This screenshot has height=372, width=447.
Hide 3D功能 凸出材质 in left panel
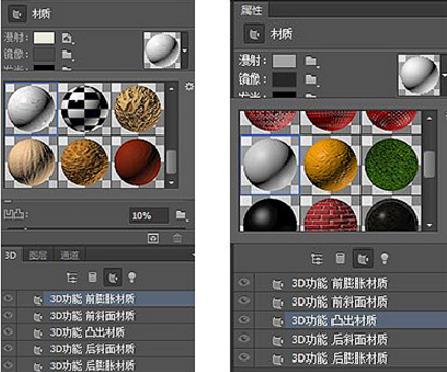(x=8, y=332)
